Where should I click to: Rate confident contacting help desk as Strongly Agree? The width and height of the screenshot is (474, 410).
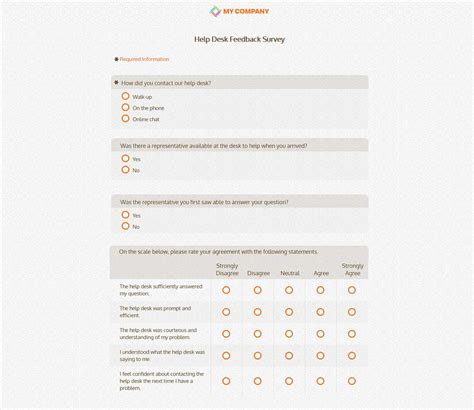pyautogui.click(x=352, y=381)
